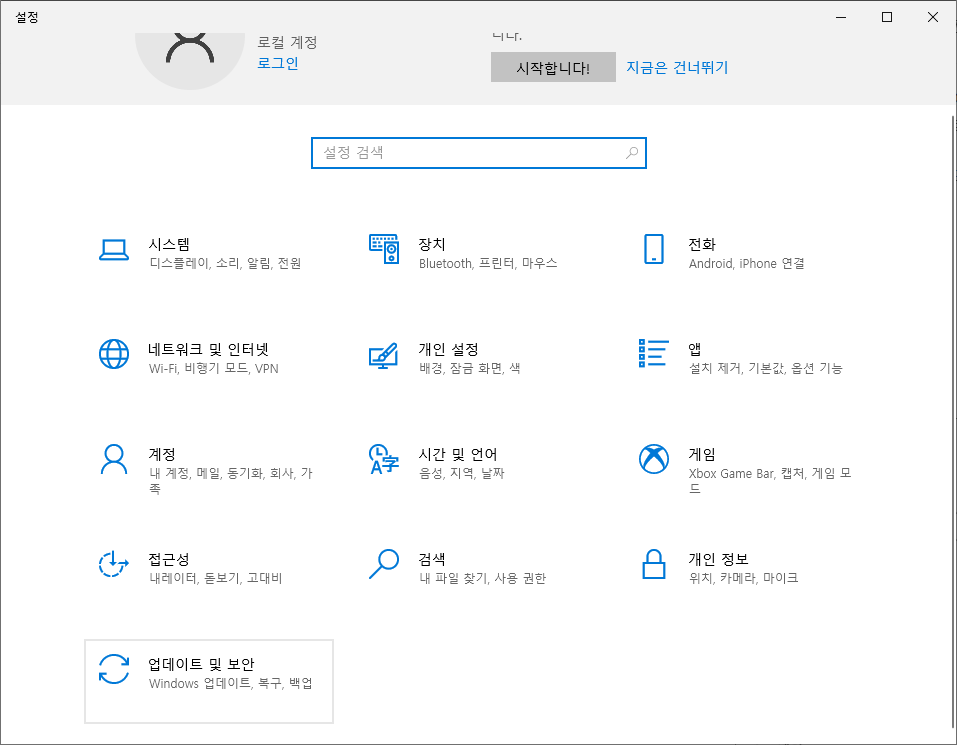Open the 네트워크 및 인터넷 globe icon
This screenshot has width=957, height=745.
click(x=114, y=354)
